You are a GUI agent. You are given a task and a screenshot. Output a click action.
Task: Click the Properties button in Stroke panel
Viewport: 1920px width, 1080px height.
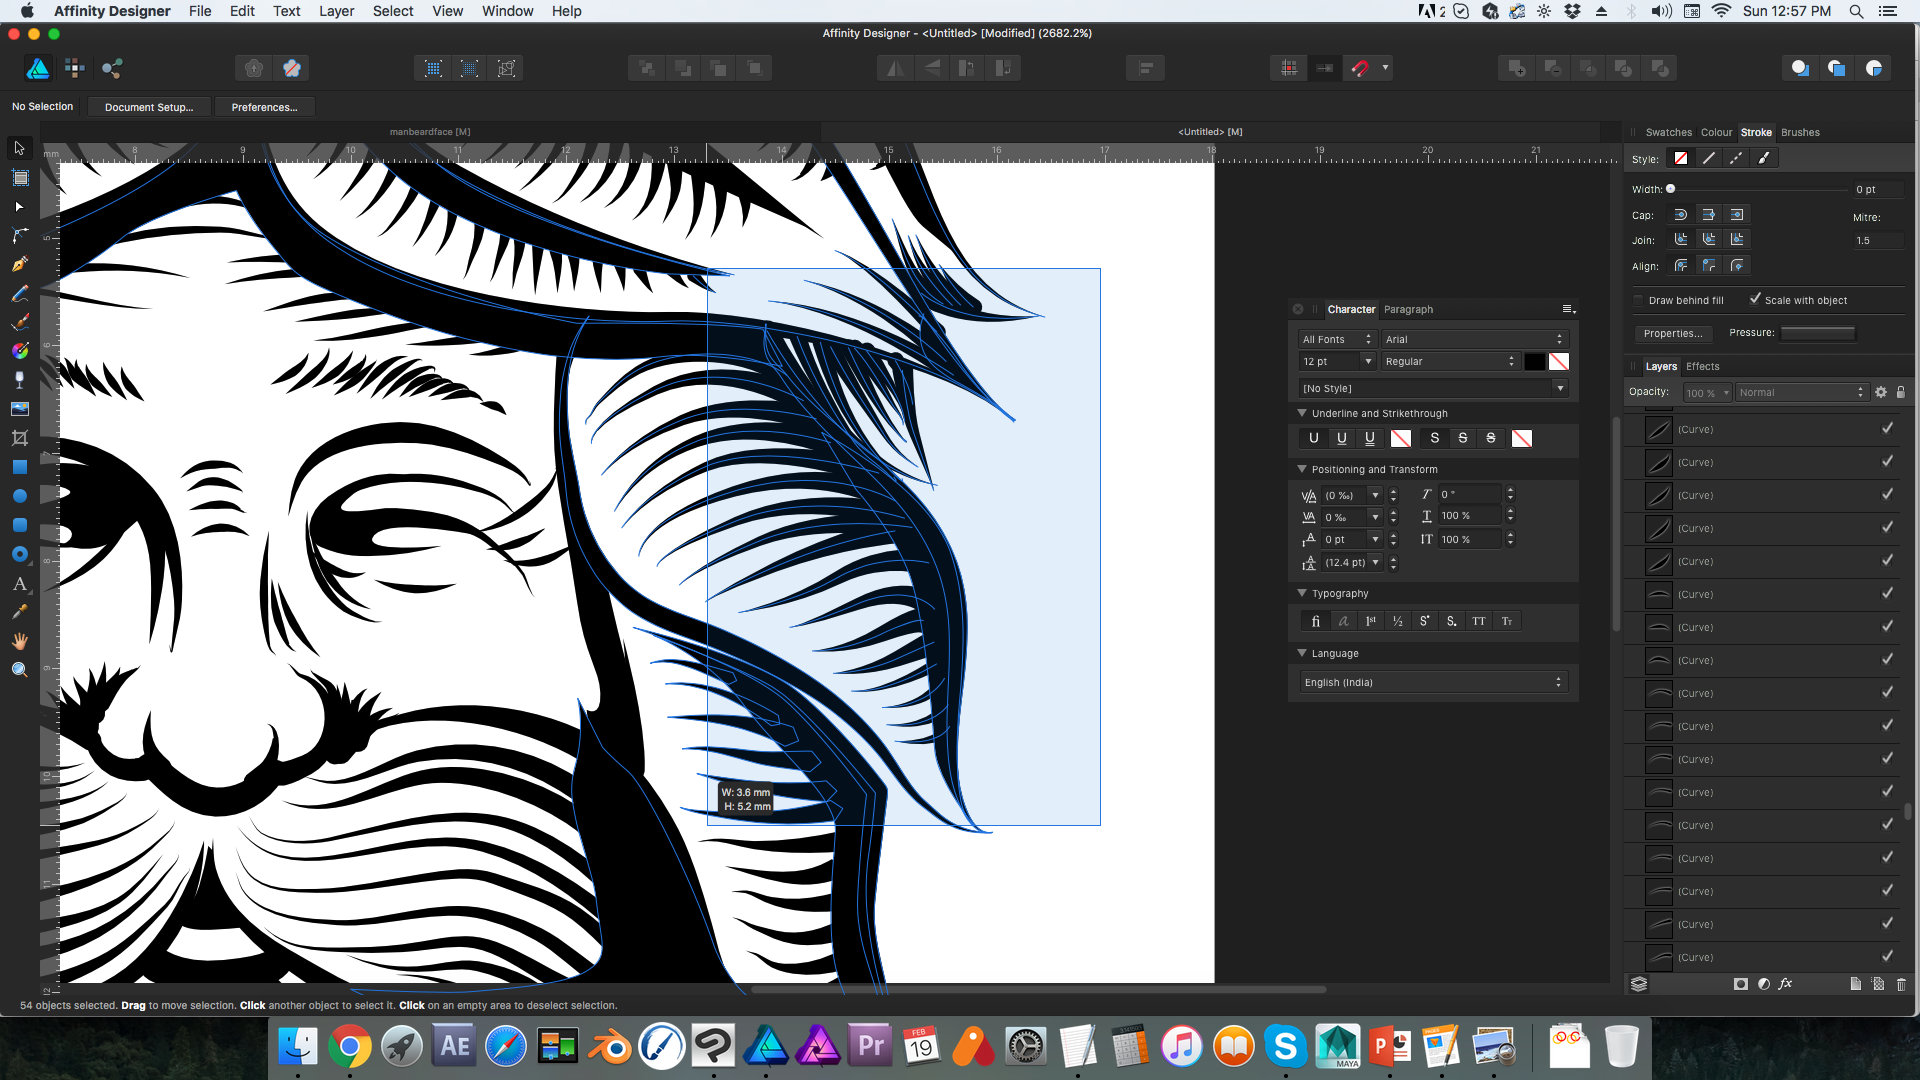(1673, 334)
